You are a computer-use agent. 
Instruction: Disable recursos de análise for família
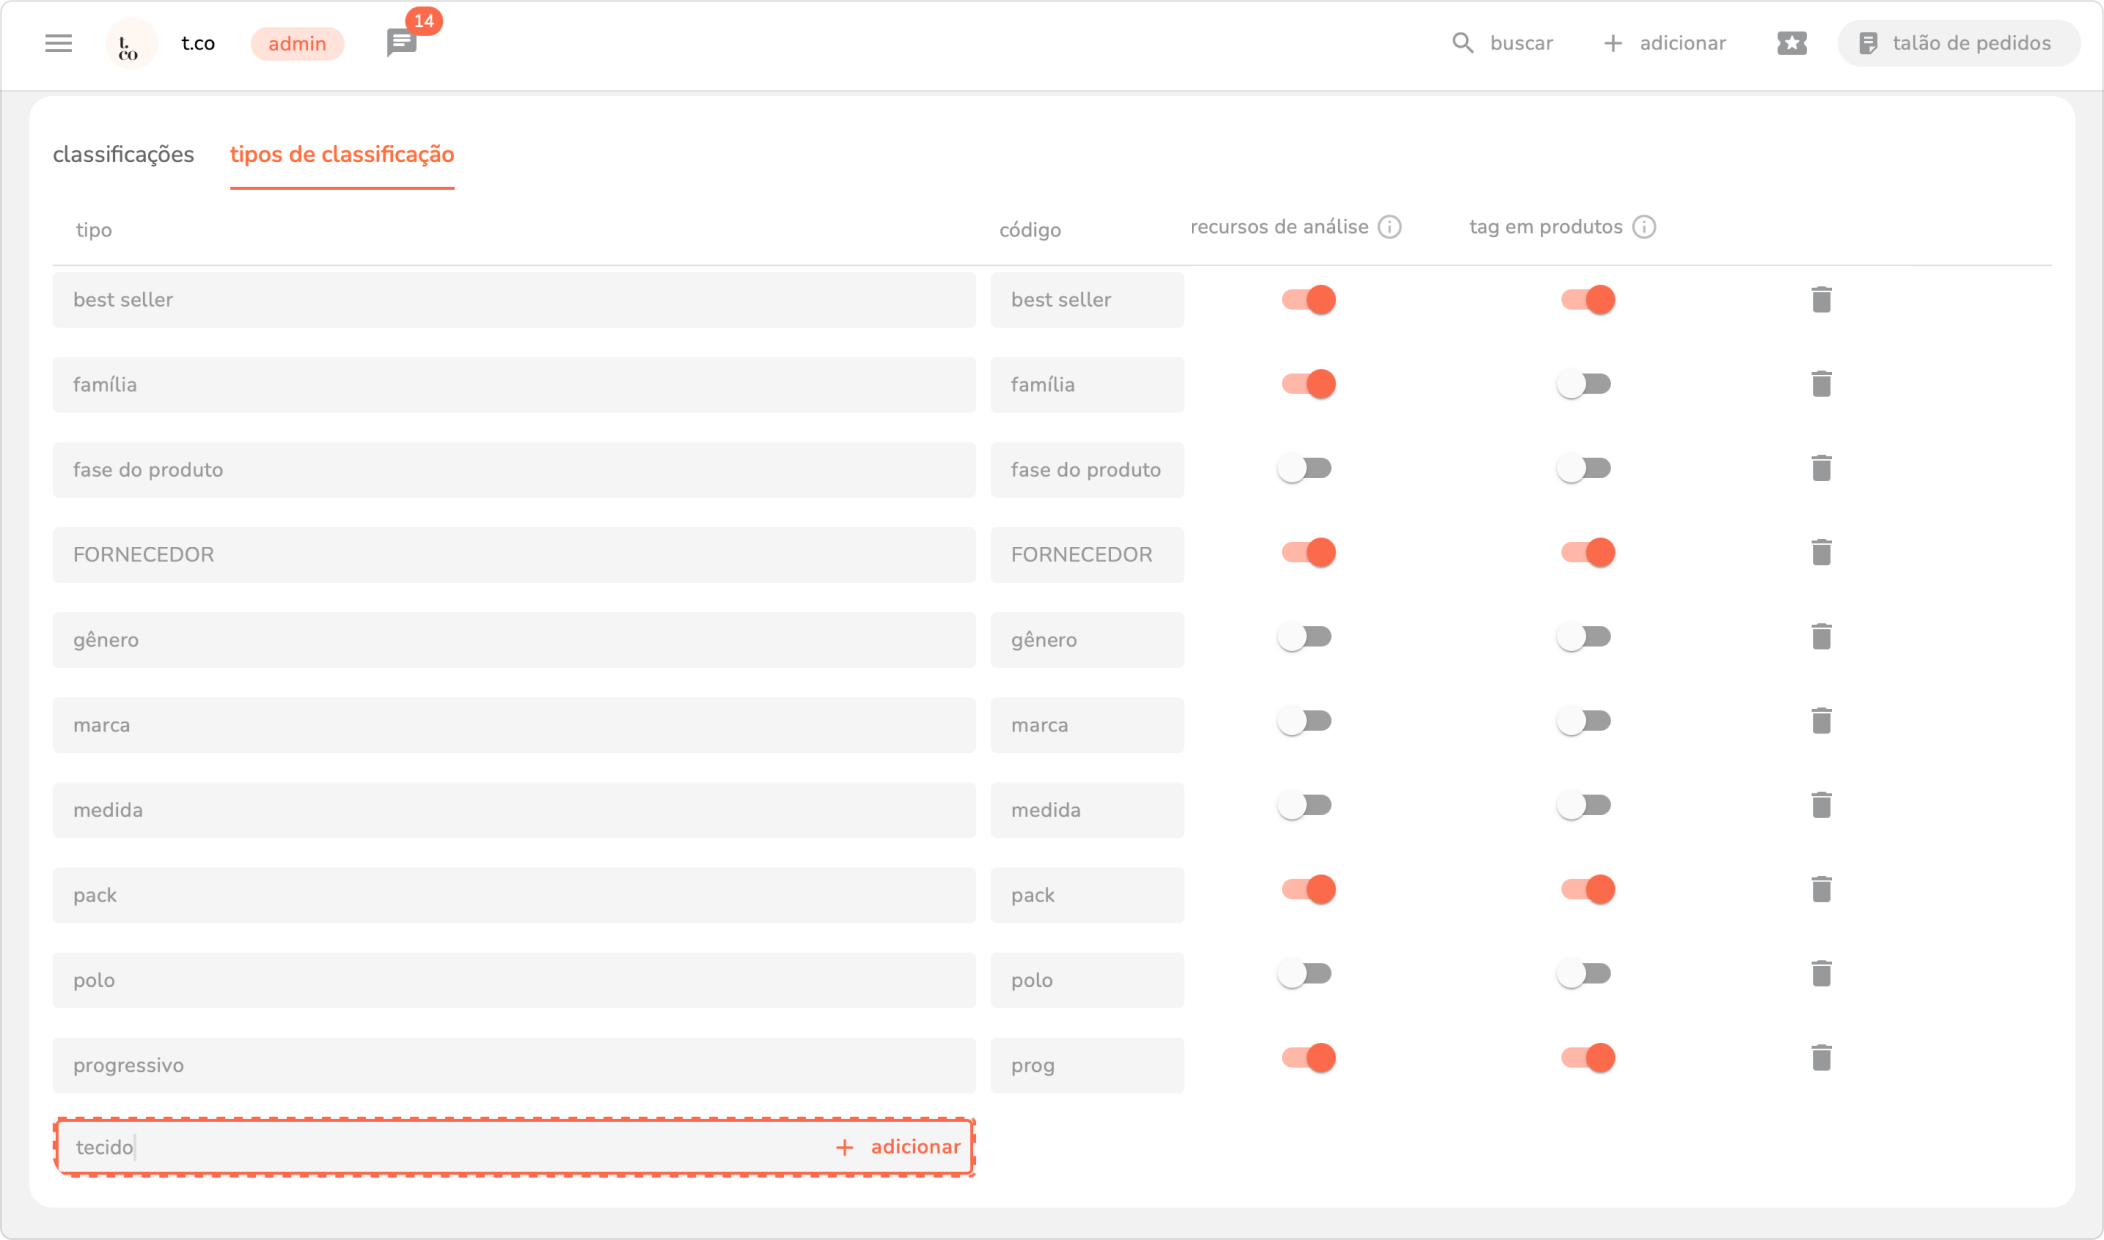pos(1308,384)
